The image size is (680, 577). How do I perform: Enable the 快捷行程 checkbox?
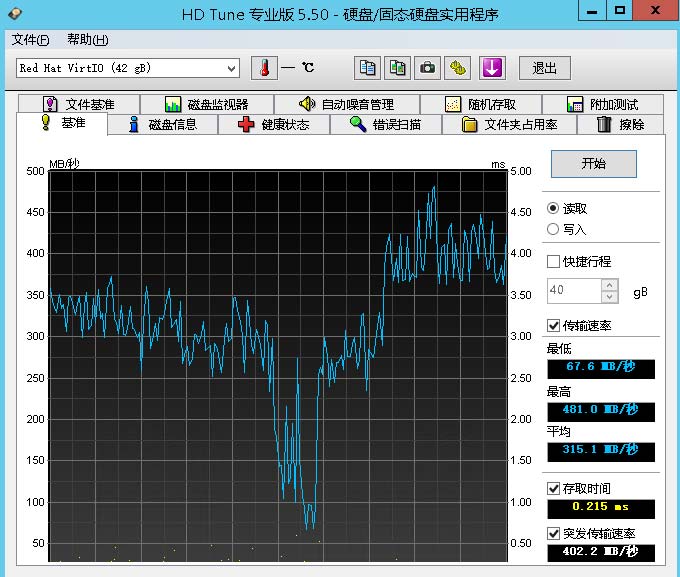click(x=553, y=262)
